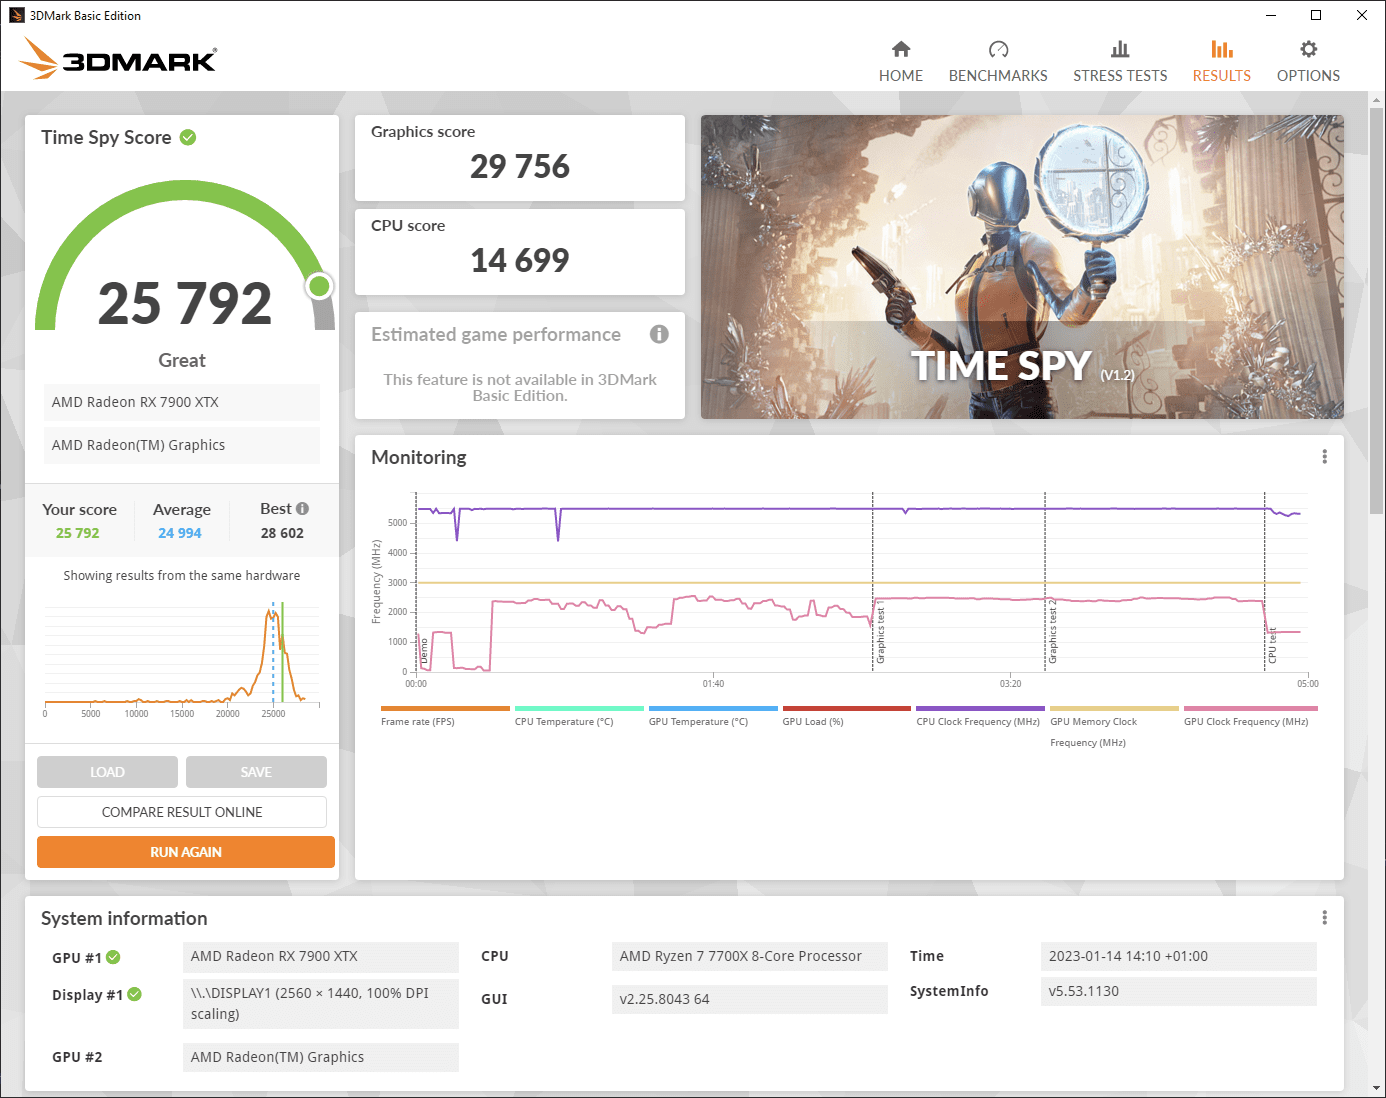Click the GPU #1 green check icon

tap(113, 957)
